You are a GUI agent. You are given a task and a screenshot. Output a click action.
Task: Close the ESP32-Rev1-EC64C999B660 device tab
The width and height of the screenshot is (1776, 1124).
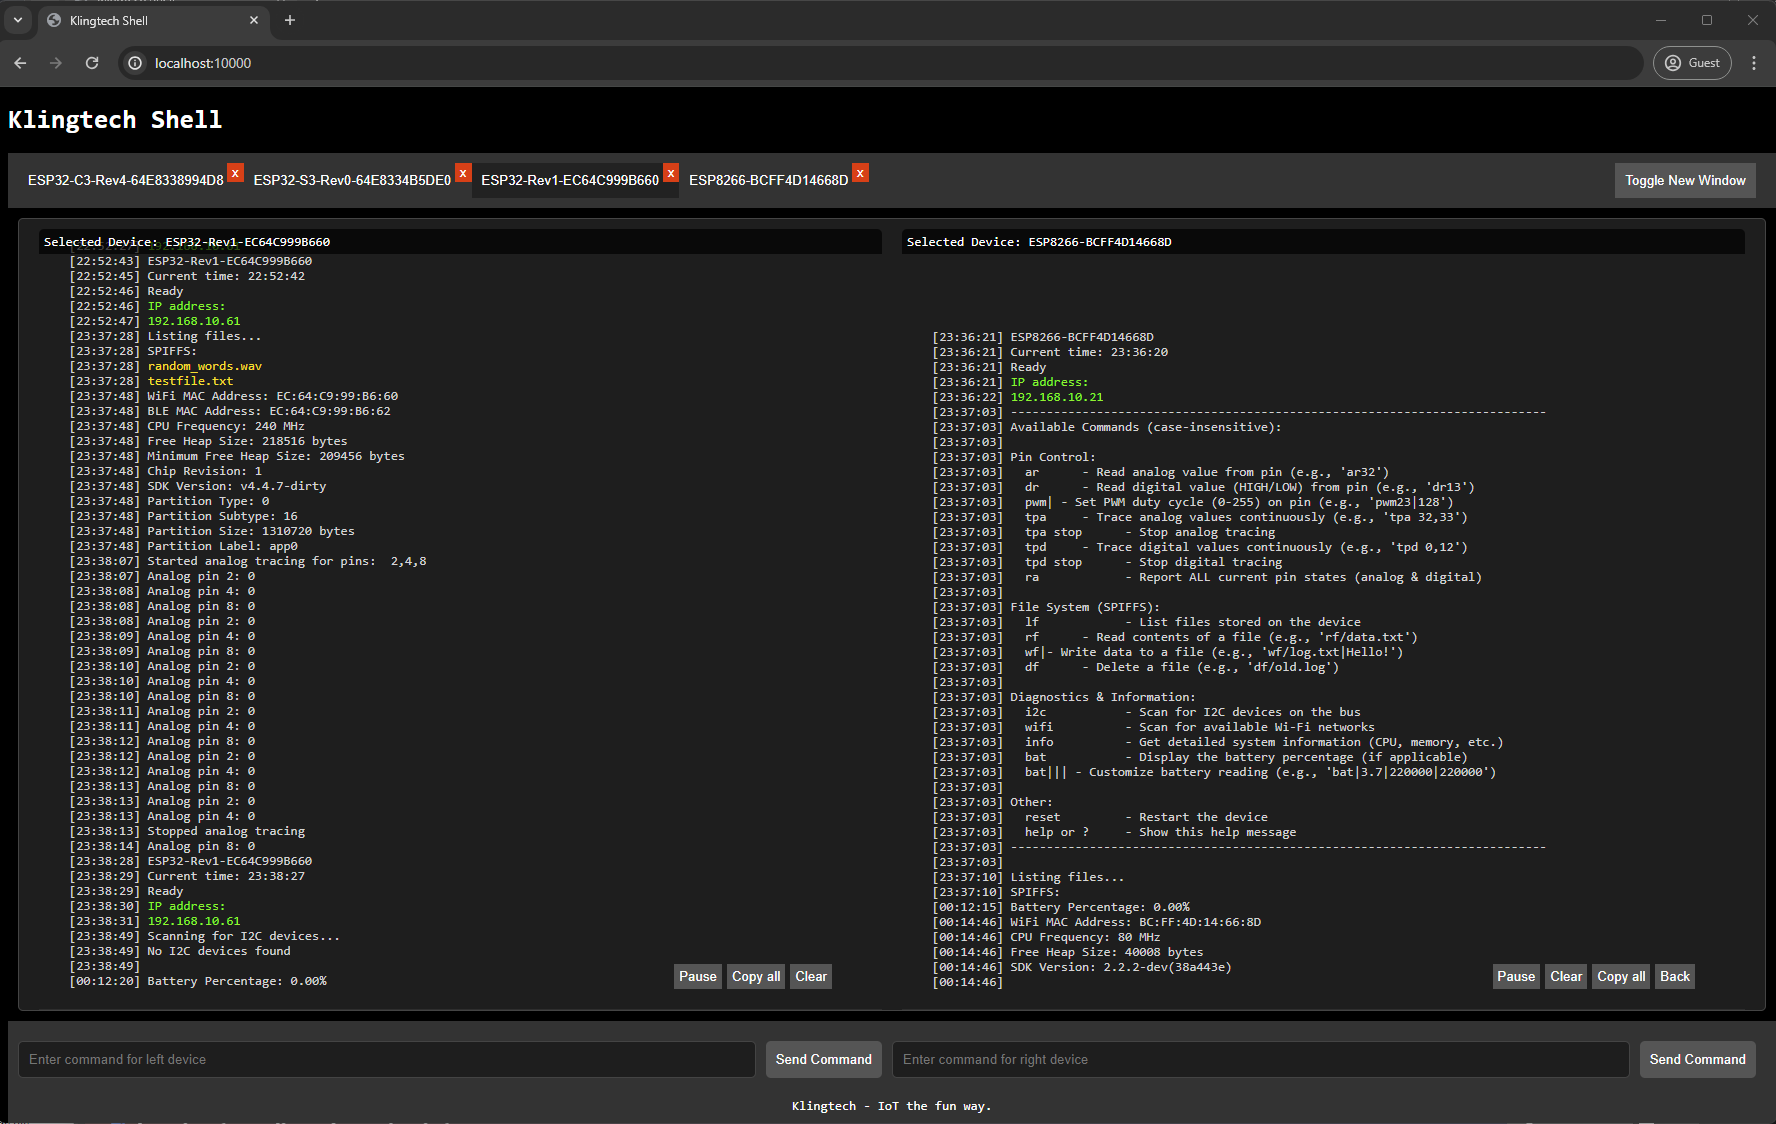coord(671,173)
